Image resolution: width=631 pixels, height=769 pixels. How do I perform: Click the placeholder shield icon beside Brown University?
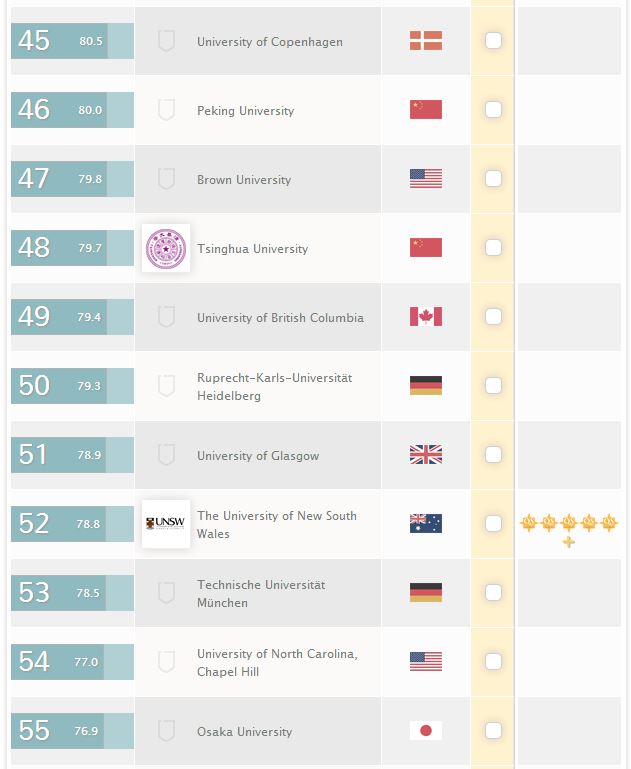tap(166, 179)
